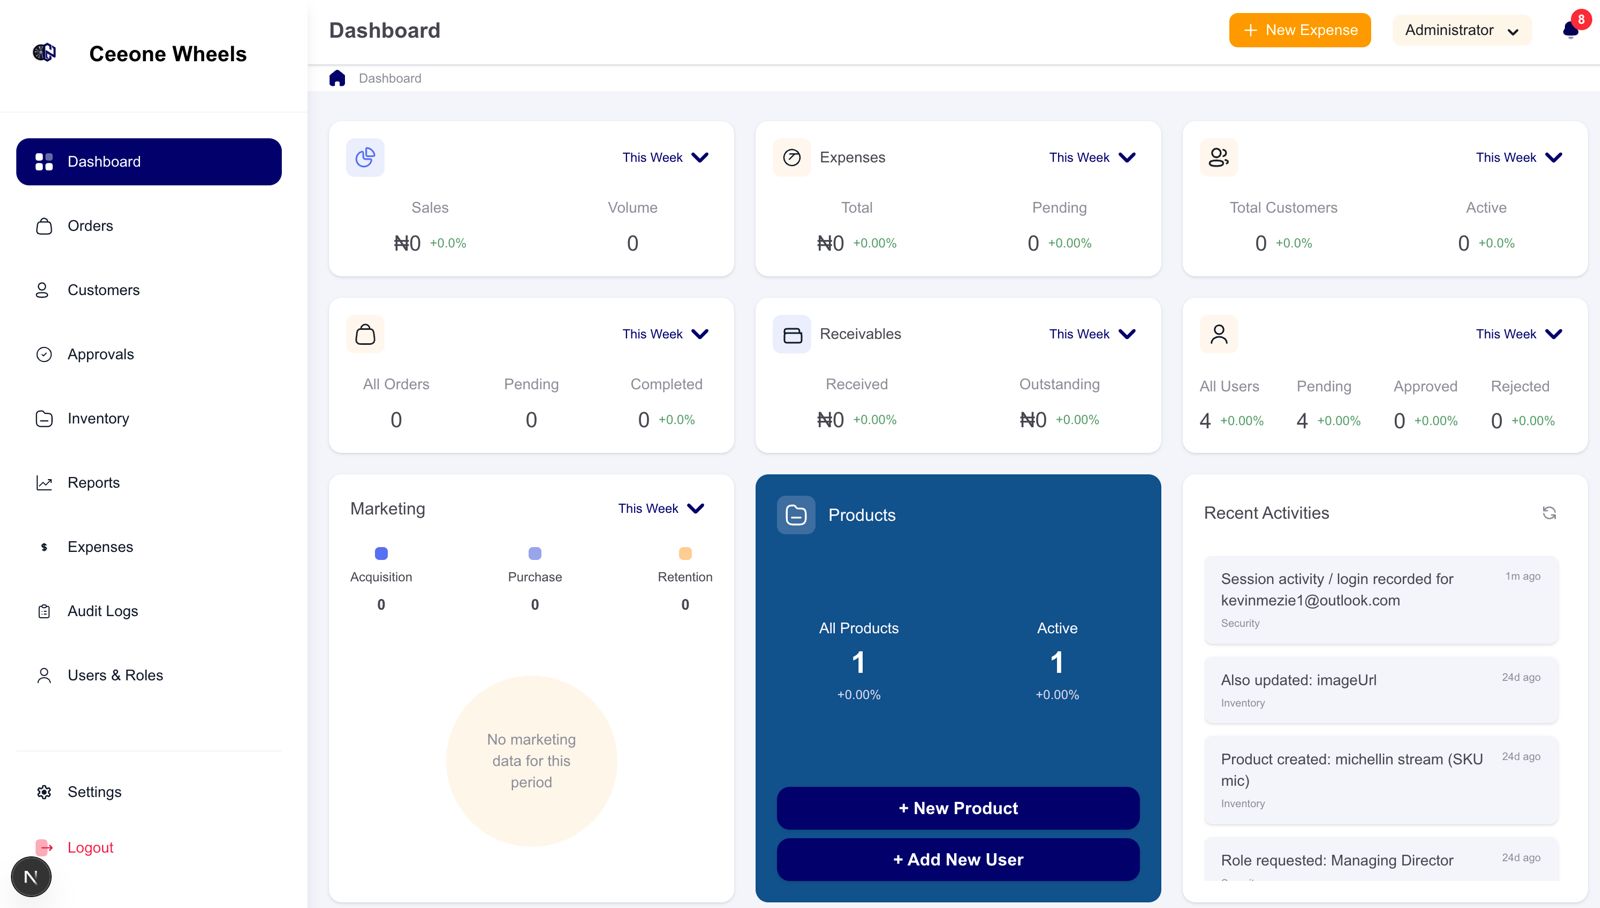1600x908 pixels.
Task: Click the red 8 notification badge
Action: coord(1581,19)
